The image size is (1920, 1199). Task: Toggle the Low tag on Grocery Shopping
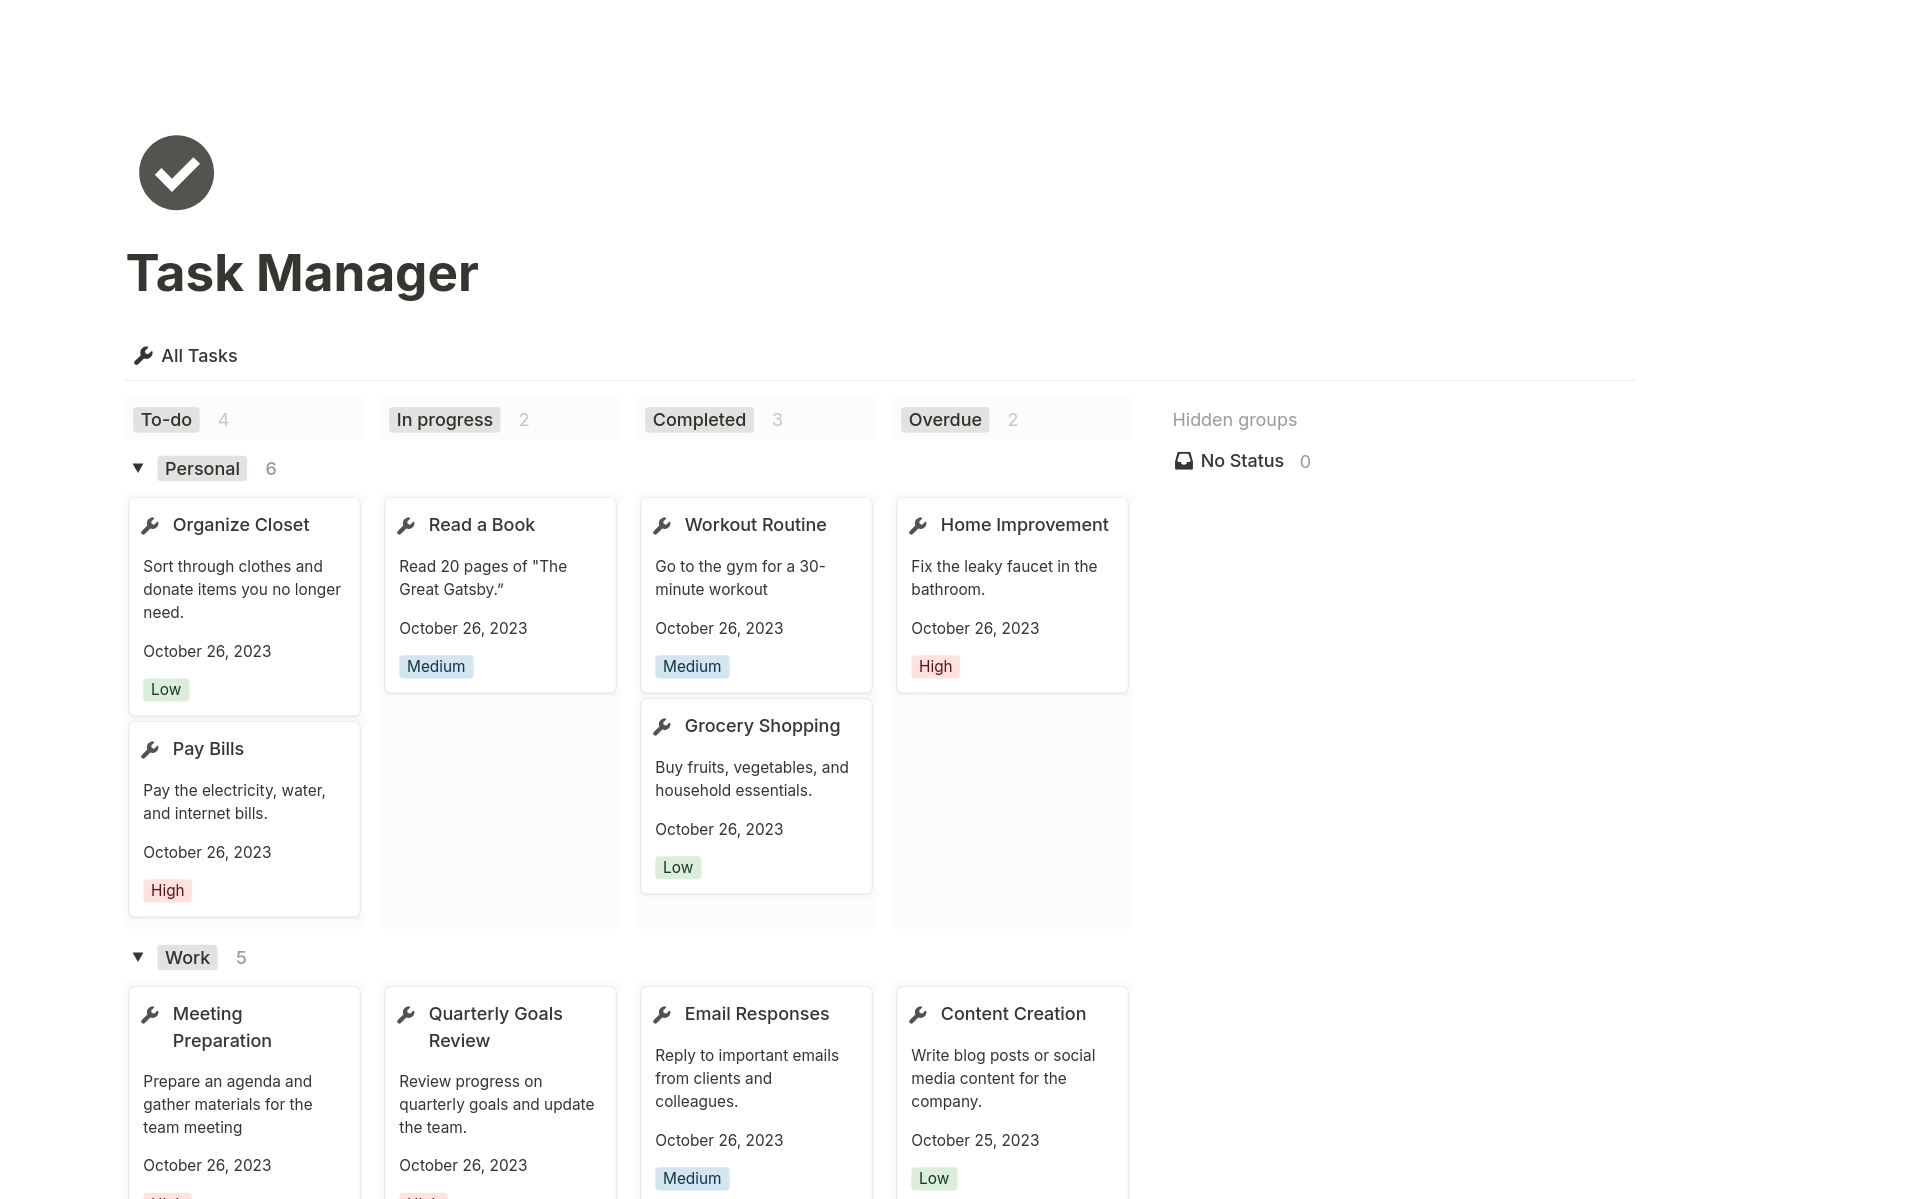pos(677,867)
